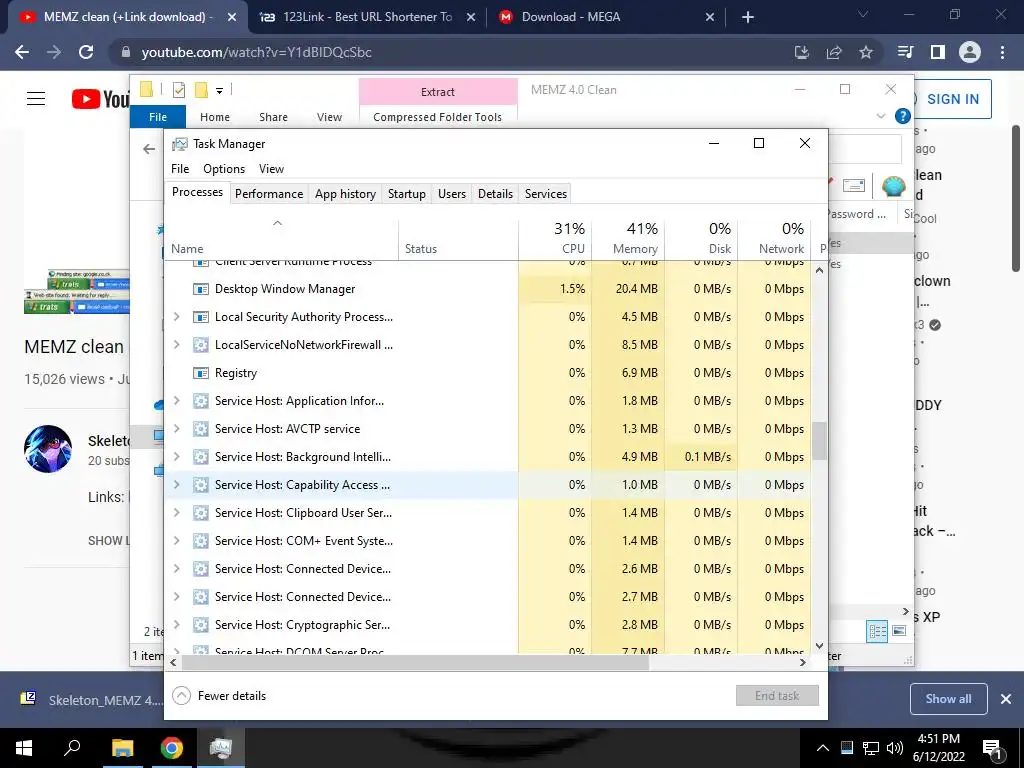Click the explorer help question mark icon
The image size is (1024, 768).
tap(903, 116)
